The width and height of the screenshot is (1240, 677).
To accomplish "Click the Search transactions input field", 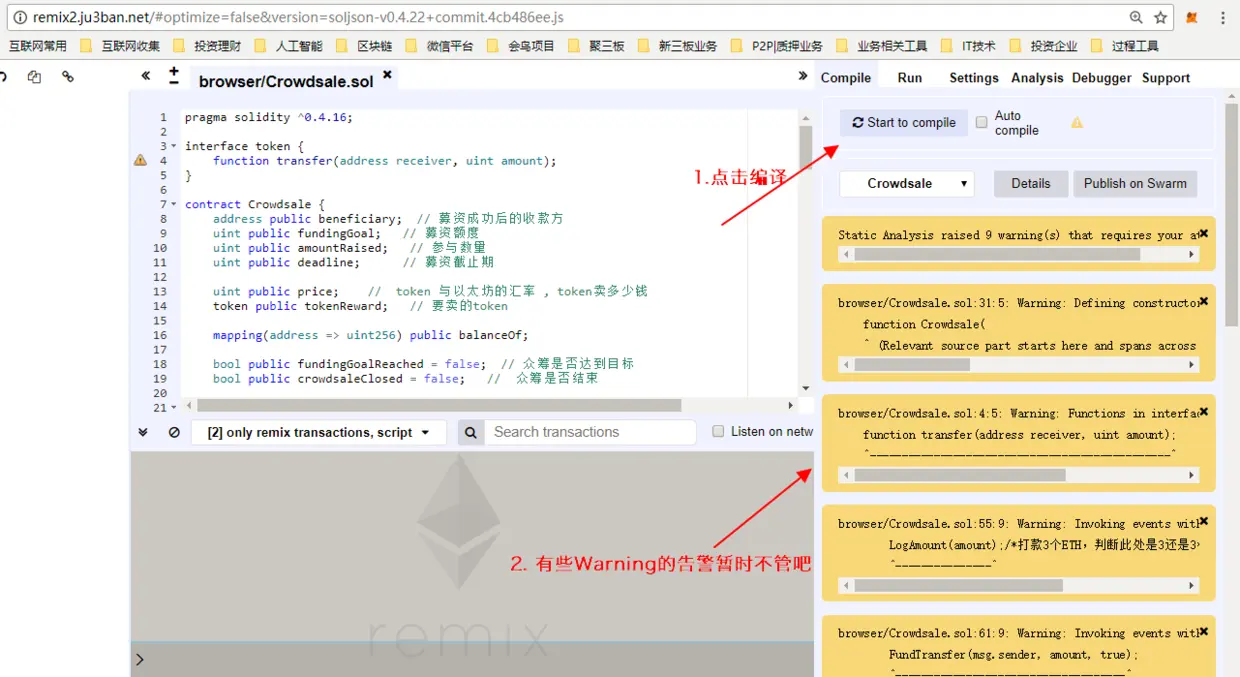I will pyautogui.click(x=591, y=432).
